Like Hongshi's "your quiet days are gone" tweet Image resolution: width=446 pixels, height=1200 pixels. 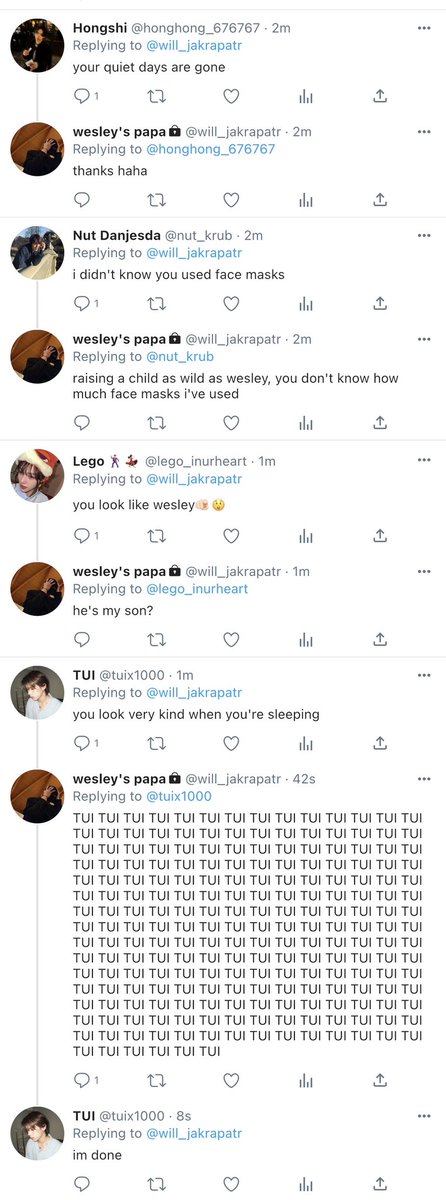click(231, 96)
